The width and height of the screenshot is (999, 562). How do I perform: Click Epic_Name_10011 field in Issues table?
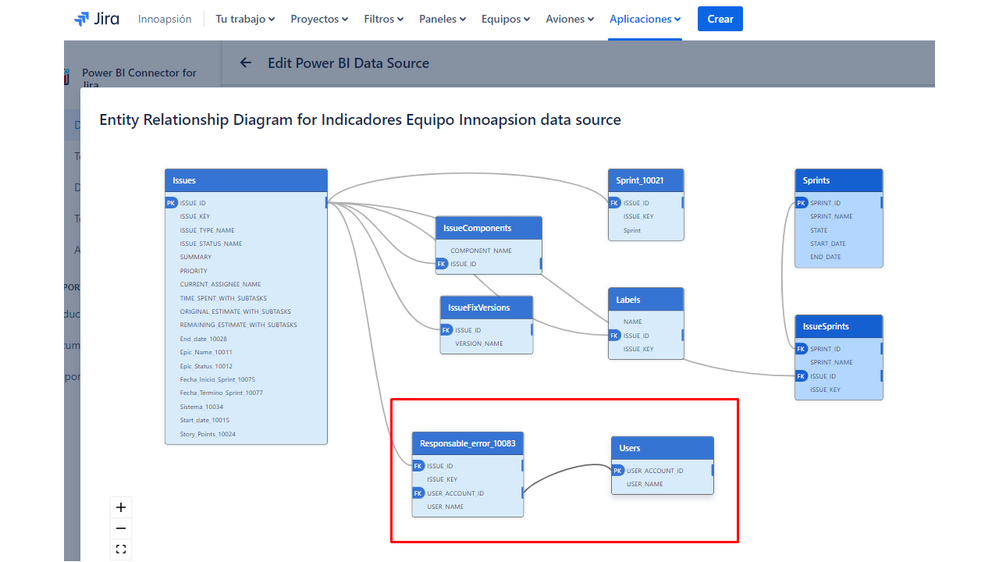[x=206, y=352]
